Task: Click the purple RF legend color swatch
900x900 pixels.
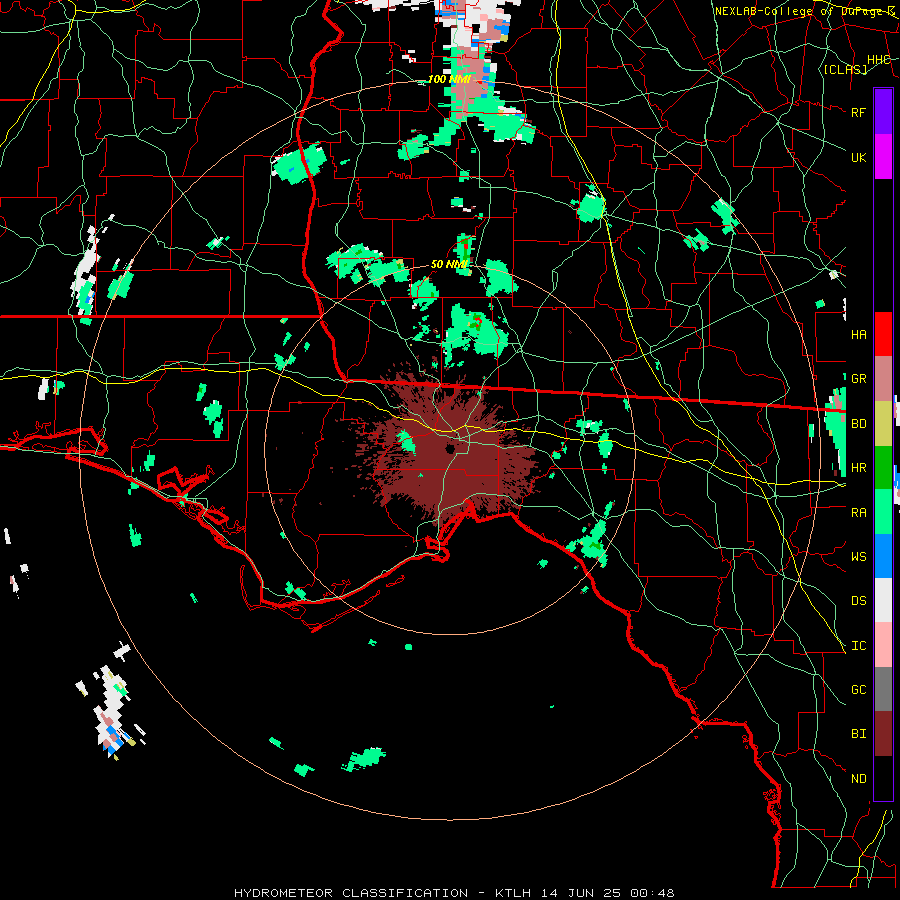Action: [883, 112]
